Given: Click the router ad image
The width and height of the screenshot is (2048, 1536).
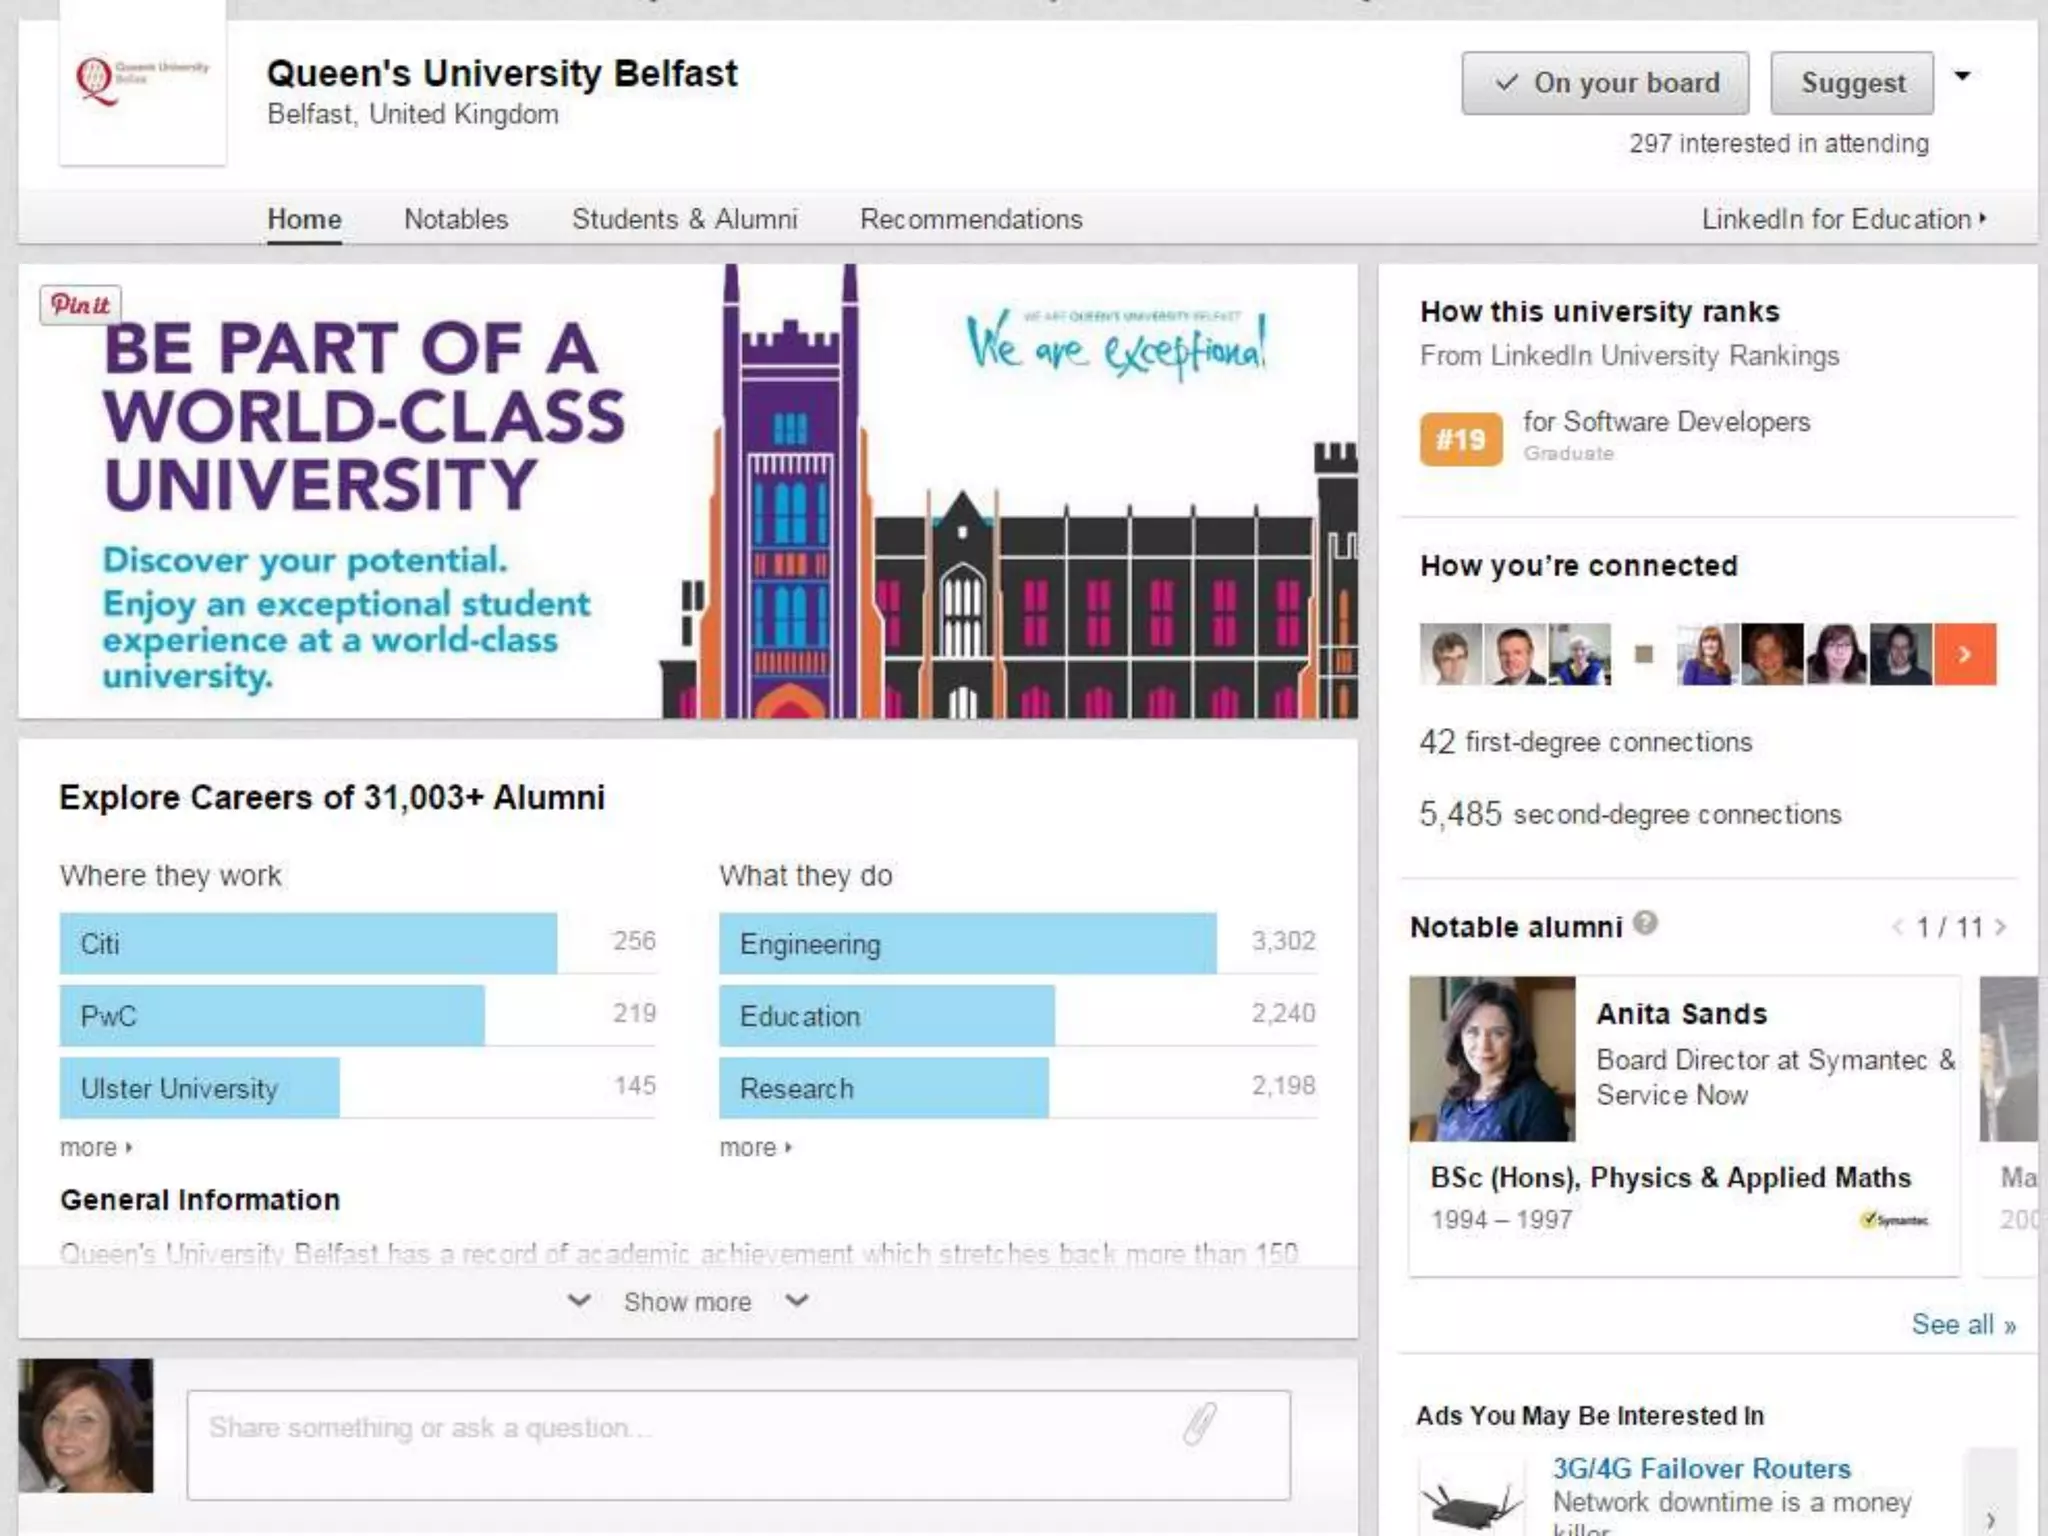Looking at the screenshot, I should tap(1472, 1500).
